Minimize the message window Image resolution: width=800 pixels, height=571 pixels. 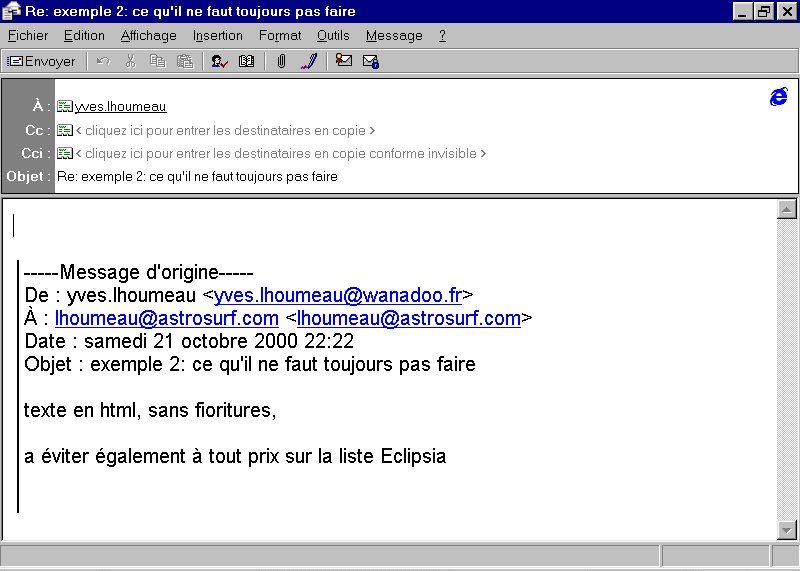(x=743, y=11)
